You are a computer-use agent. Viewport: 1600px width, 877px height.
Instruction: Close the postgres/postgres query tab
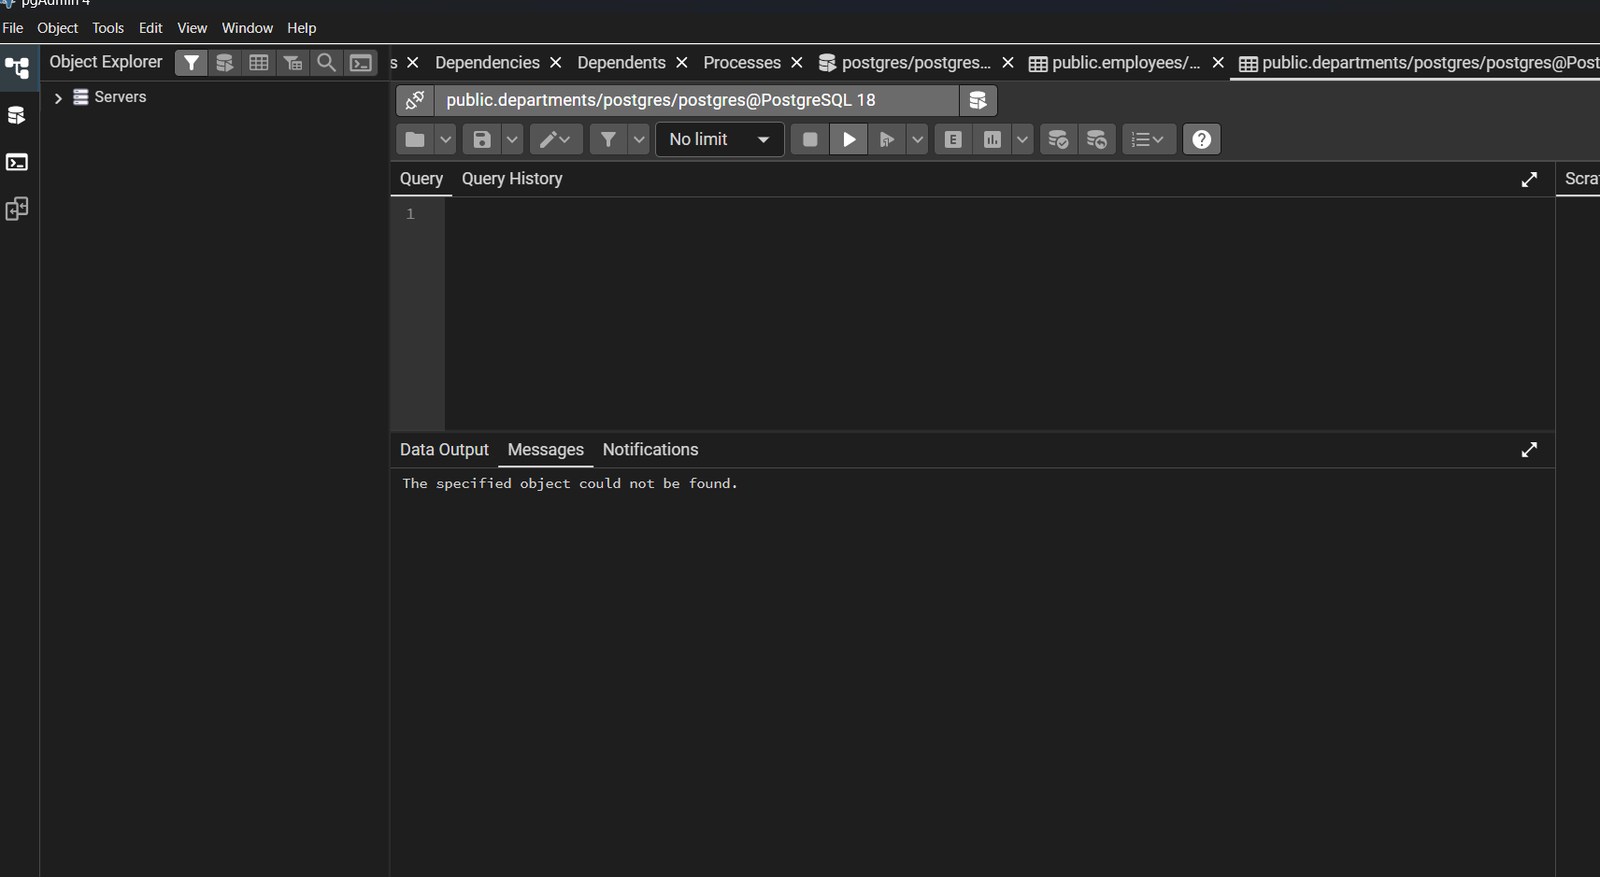pyautogui.click(x=1008, y=63)
